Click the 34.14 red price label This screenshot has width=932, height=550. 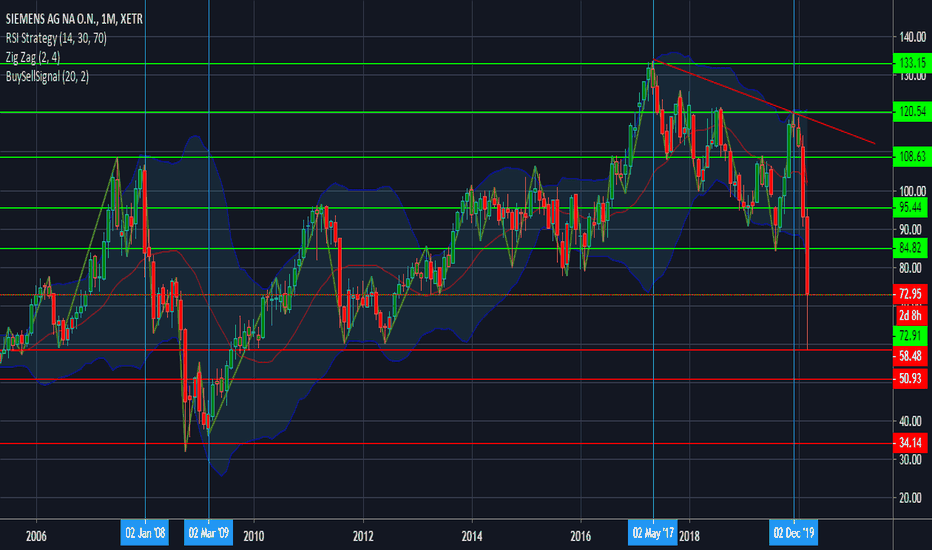click(910, 442)
